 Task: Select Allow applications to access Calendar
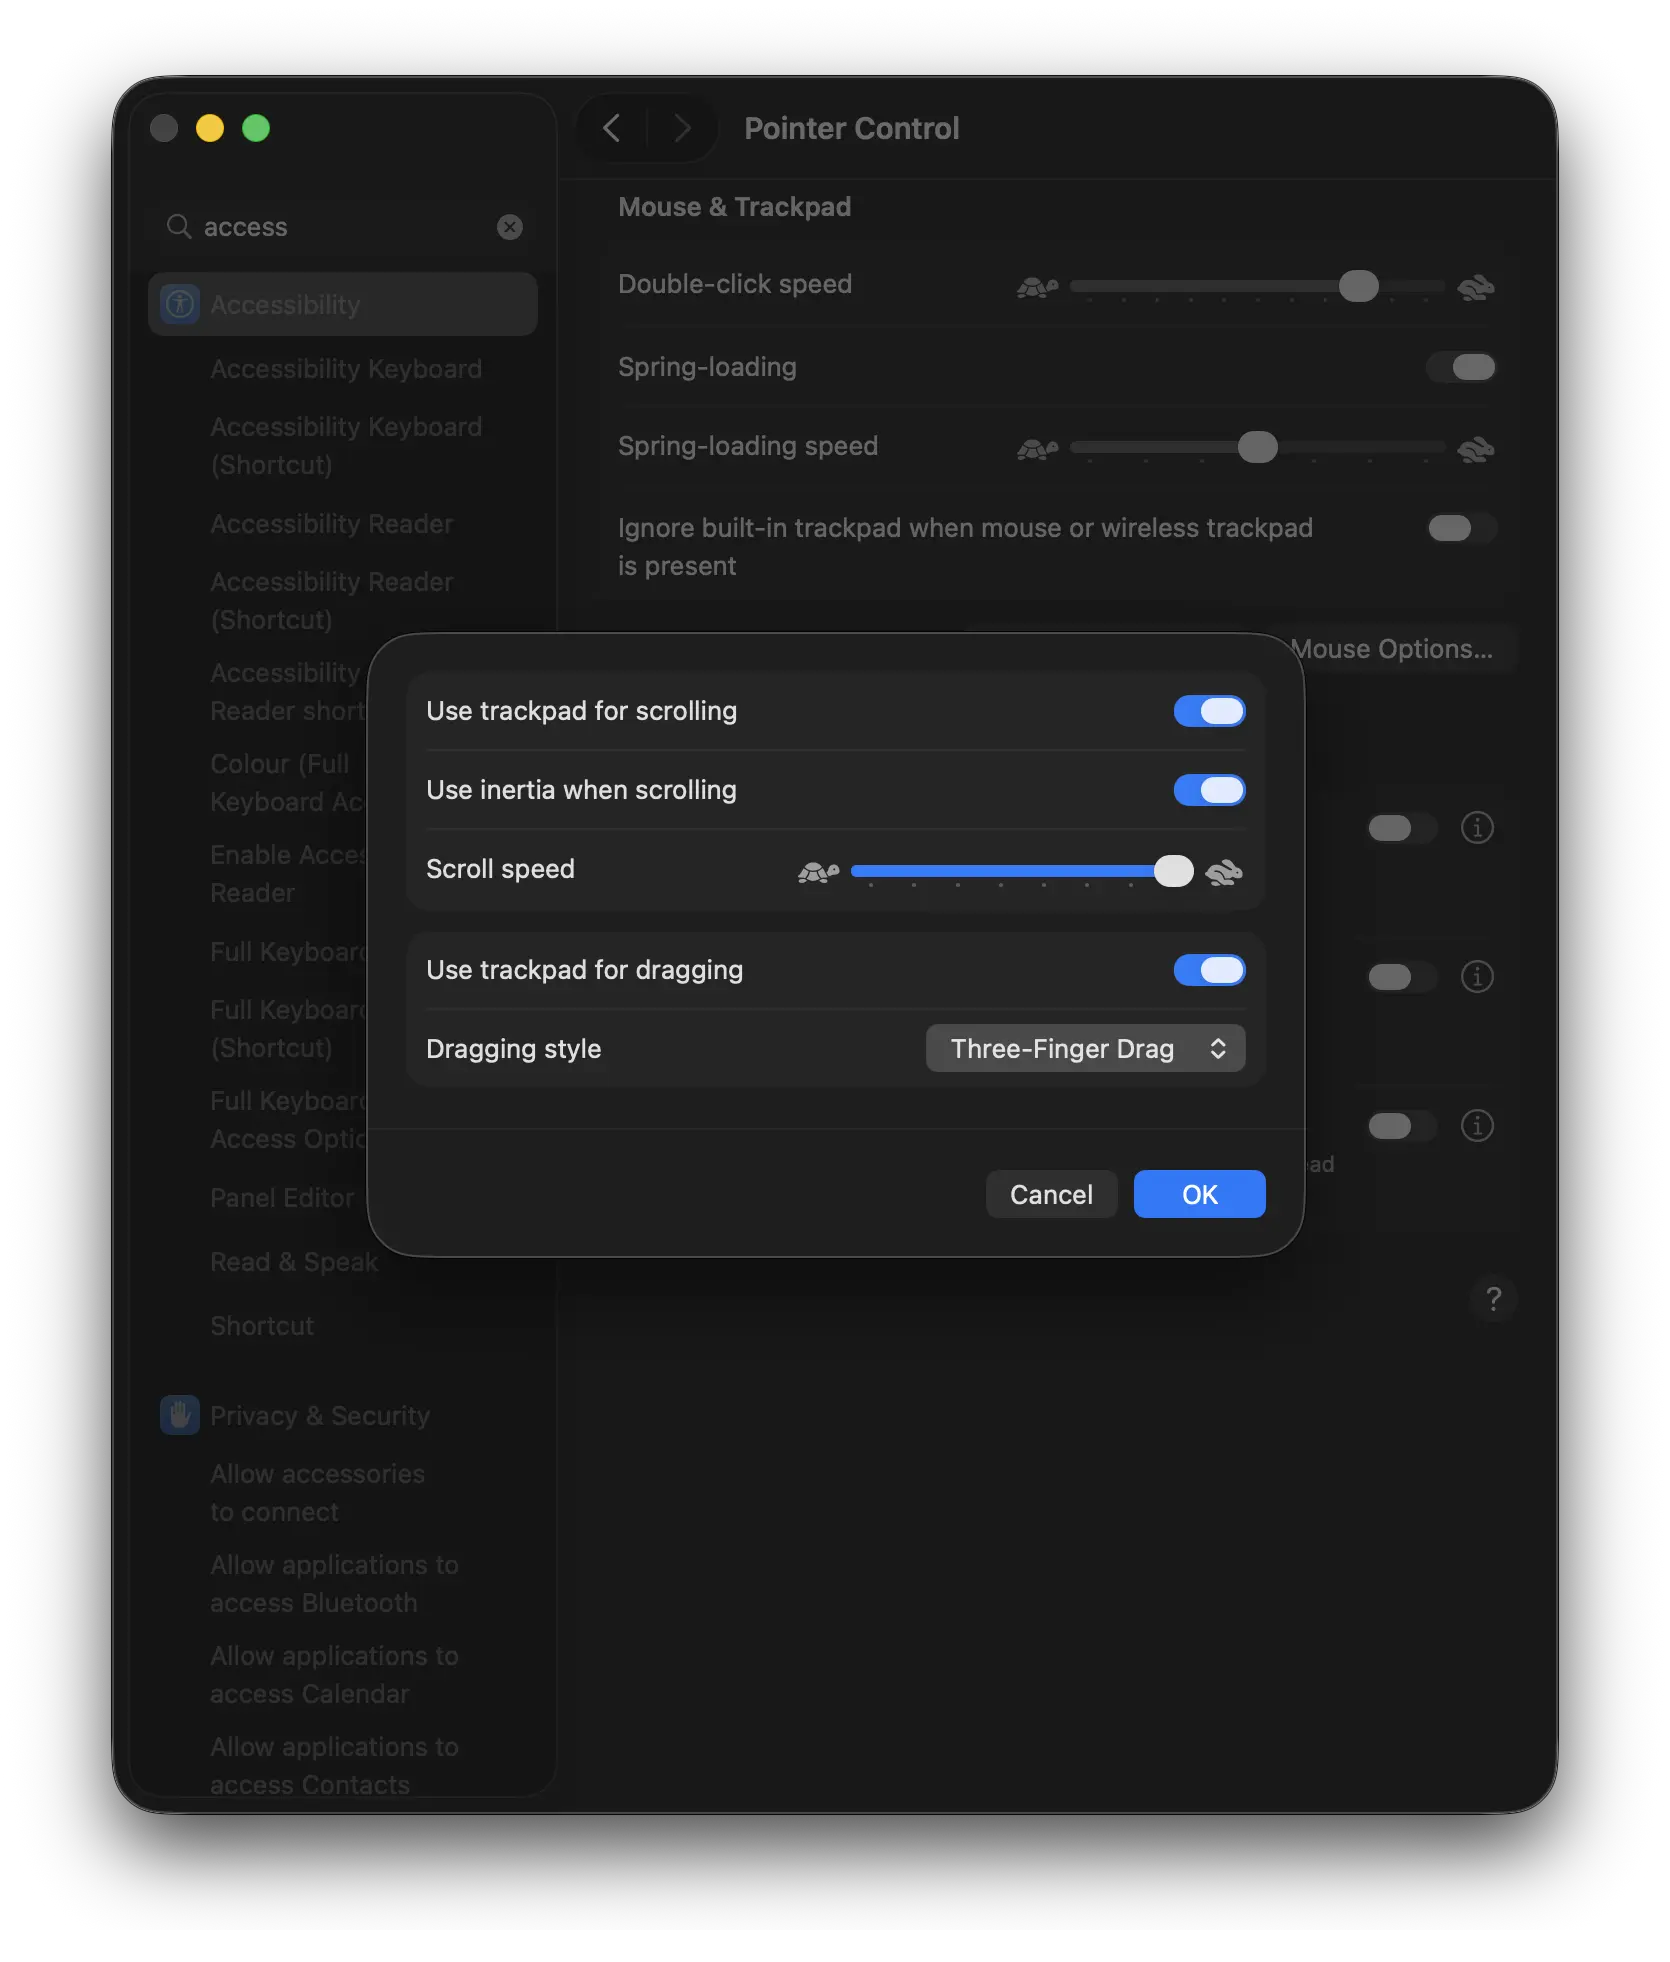click(334, 1675)
